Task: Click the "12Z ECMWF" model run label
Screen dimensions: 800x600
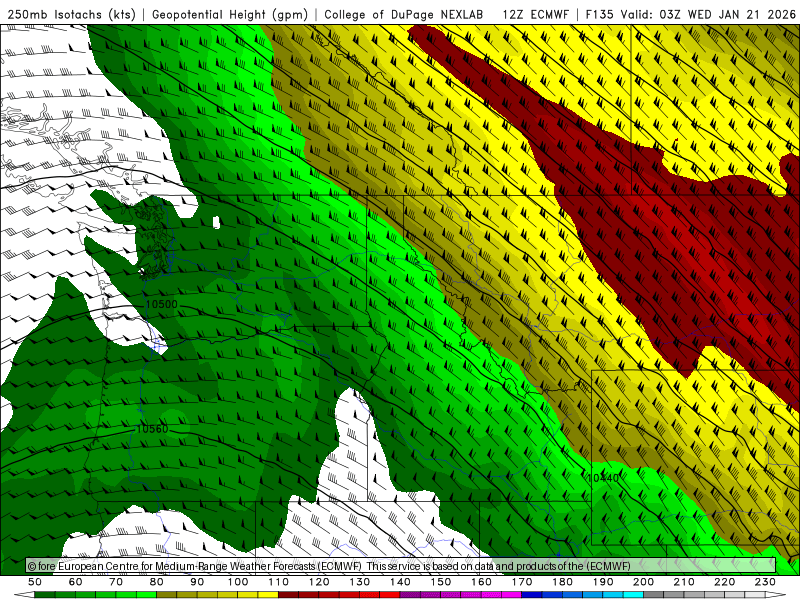Action: click(x=535, y=14)
